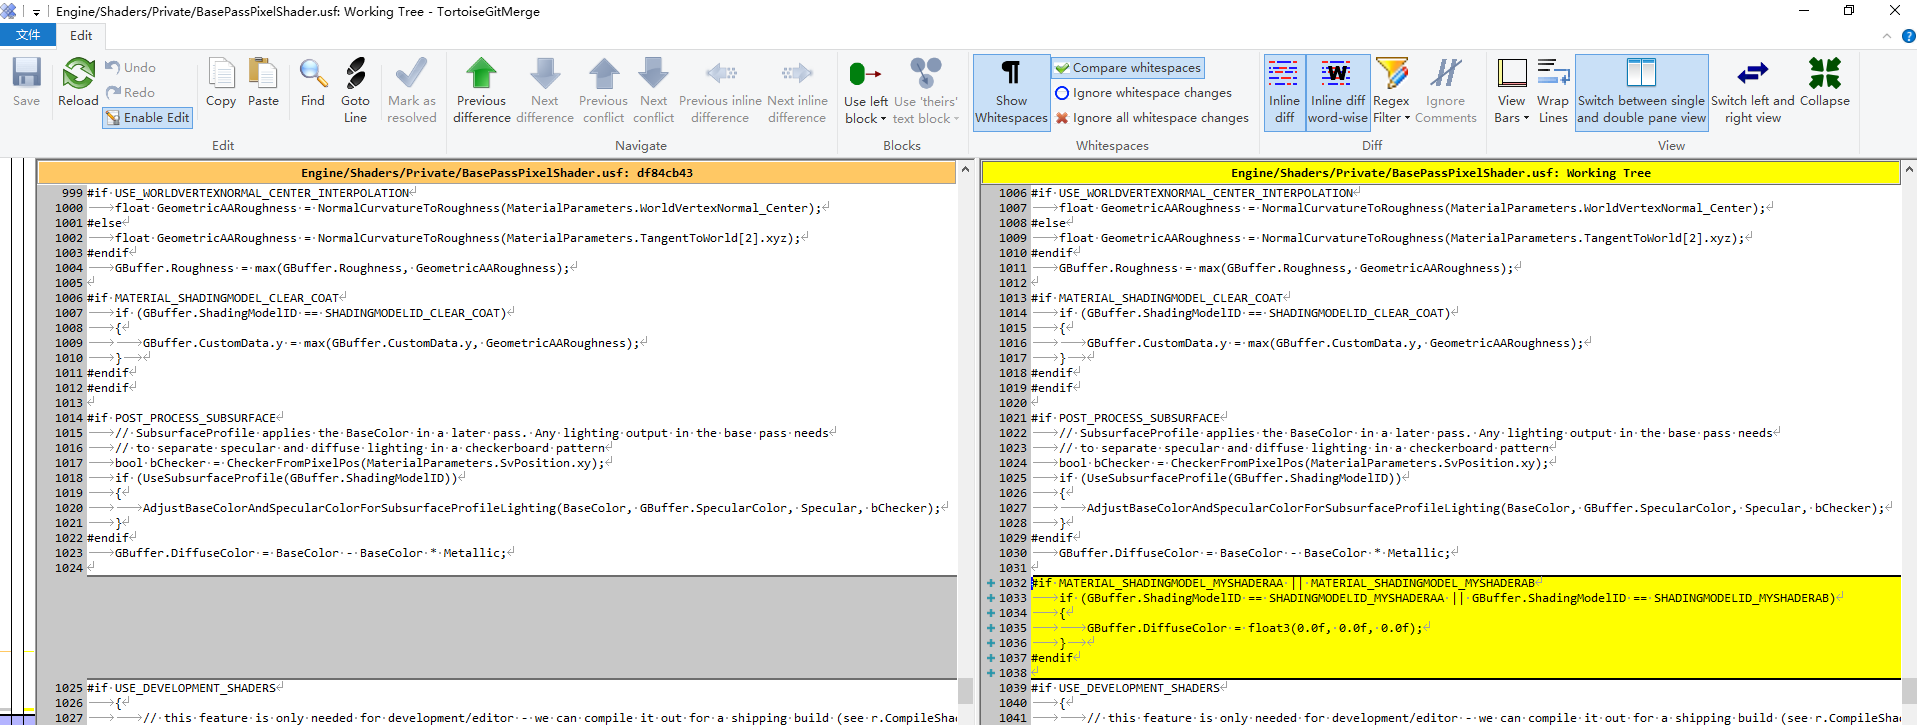The width and height of the screenshot is (1917, 725).
Task: Click left pane header df84cb43
Action: tap(497, 172)
